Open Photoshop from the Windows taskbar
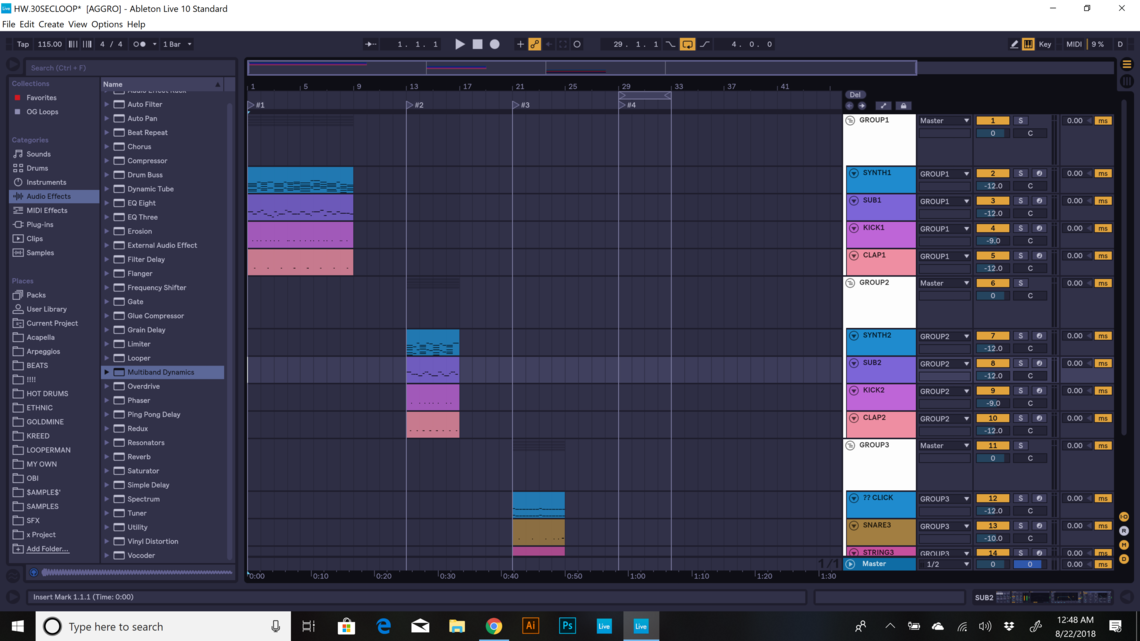1140x641 pixels. pyautogui.click(x=567, y=626)
